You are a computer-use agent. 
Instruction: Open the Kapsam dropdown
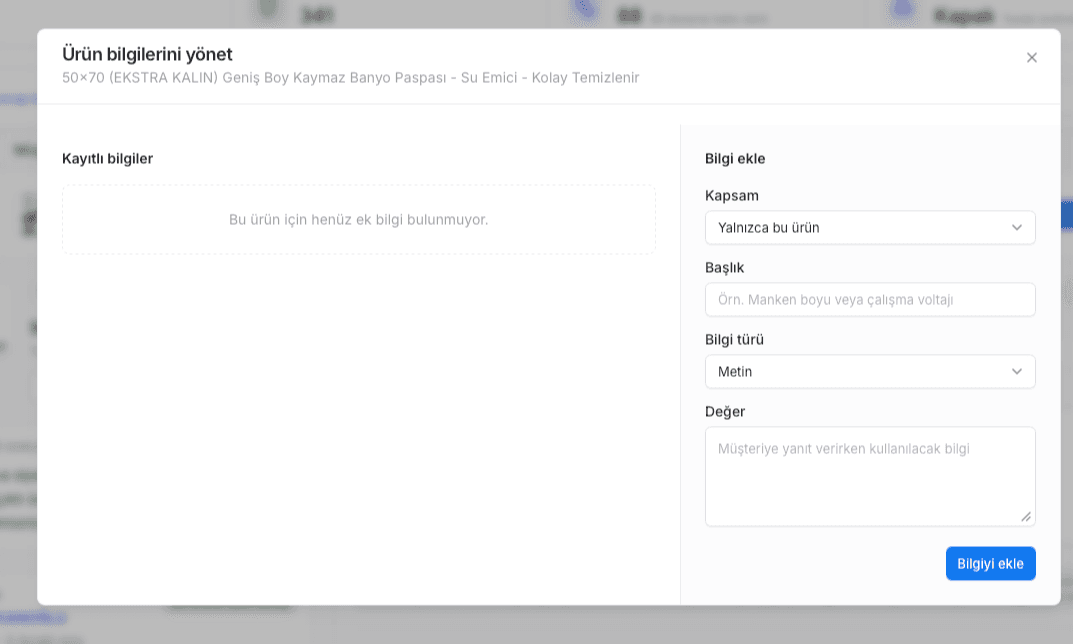870,228
